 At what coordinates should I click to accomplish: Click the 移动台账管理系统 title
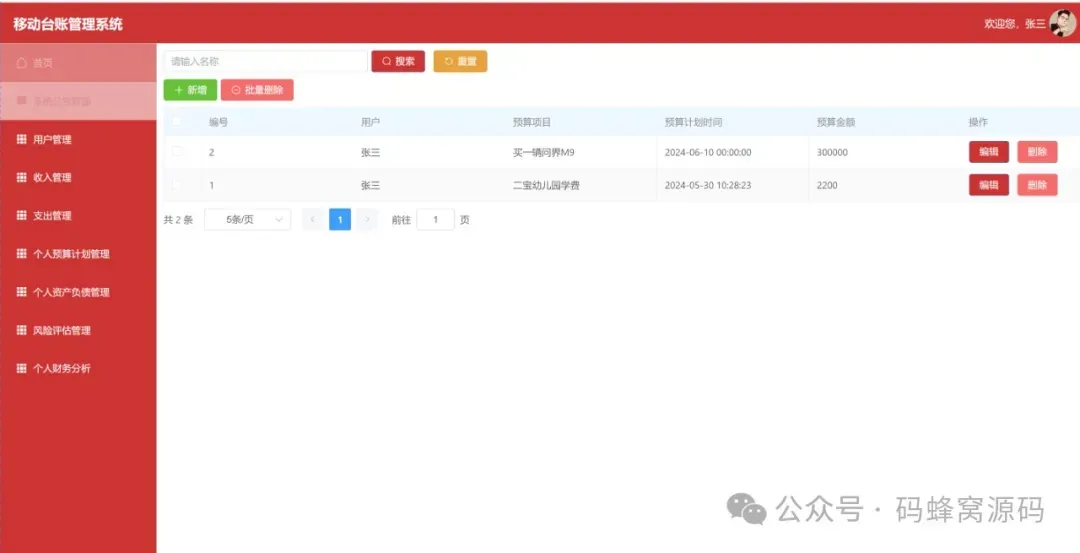(68, 24)
